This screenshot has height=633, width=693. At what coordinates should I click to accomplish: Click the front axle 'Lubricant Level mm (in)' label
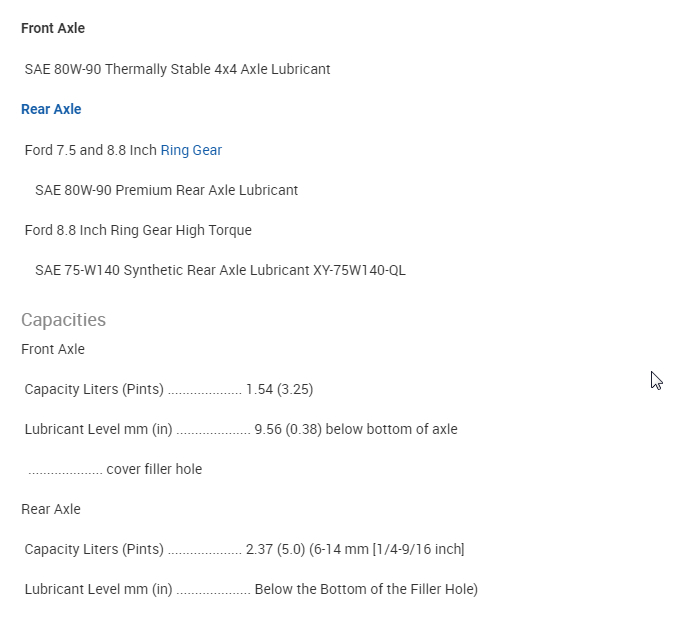[x=98, y=429]
